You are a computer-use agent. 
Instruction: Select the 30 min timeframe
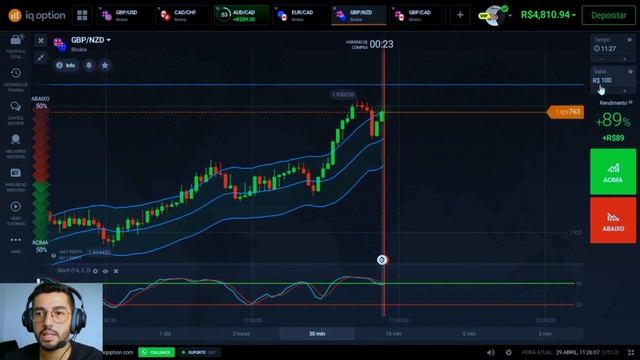[317, 334]
